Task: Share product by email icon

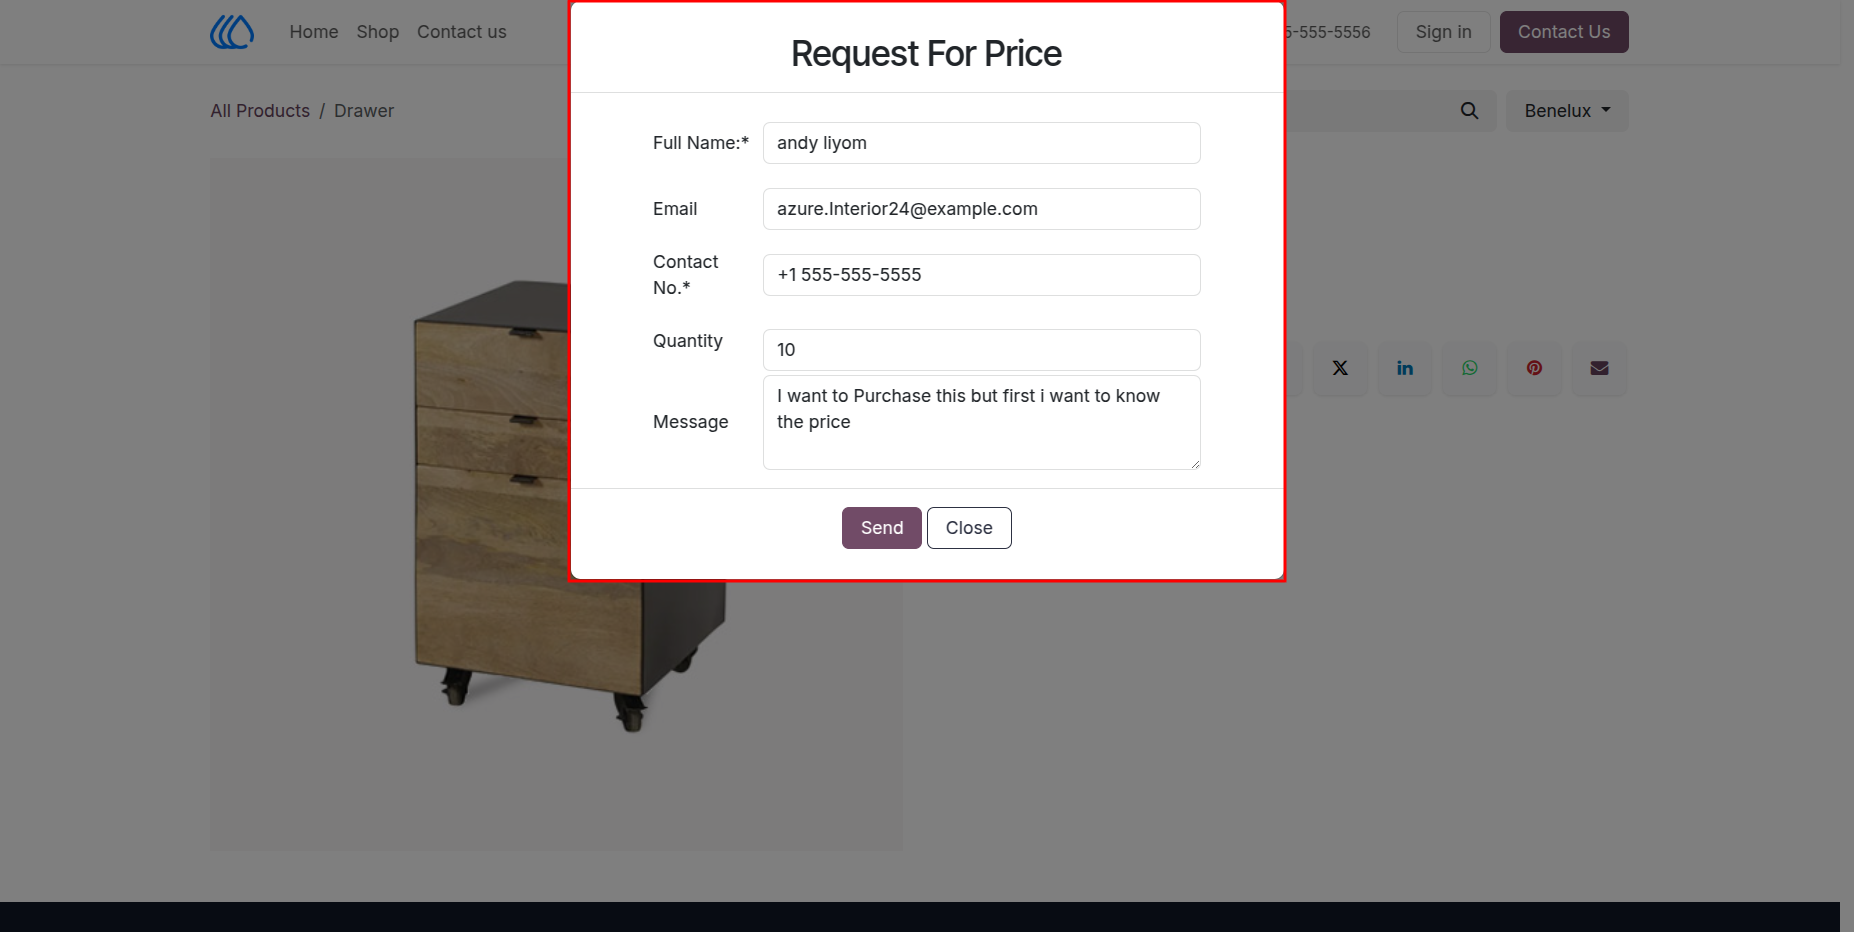Action: [1600, 368]
